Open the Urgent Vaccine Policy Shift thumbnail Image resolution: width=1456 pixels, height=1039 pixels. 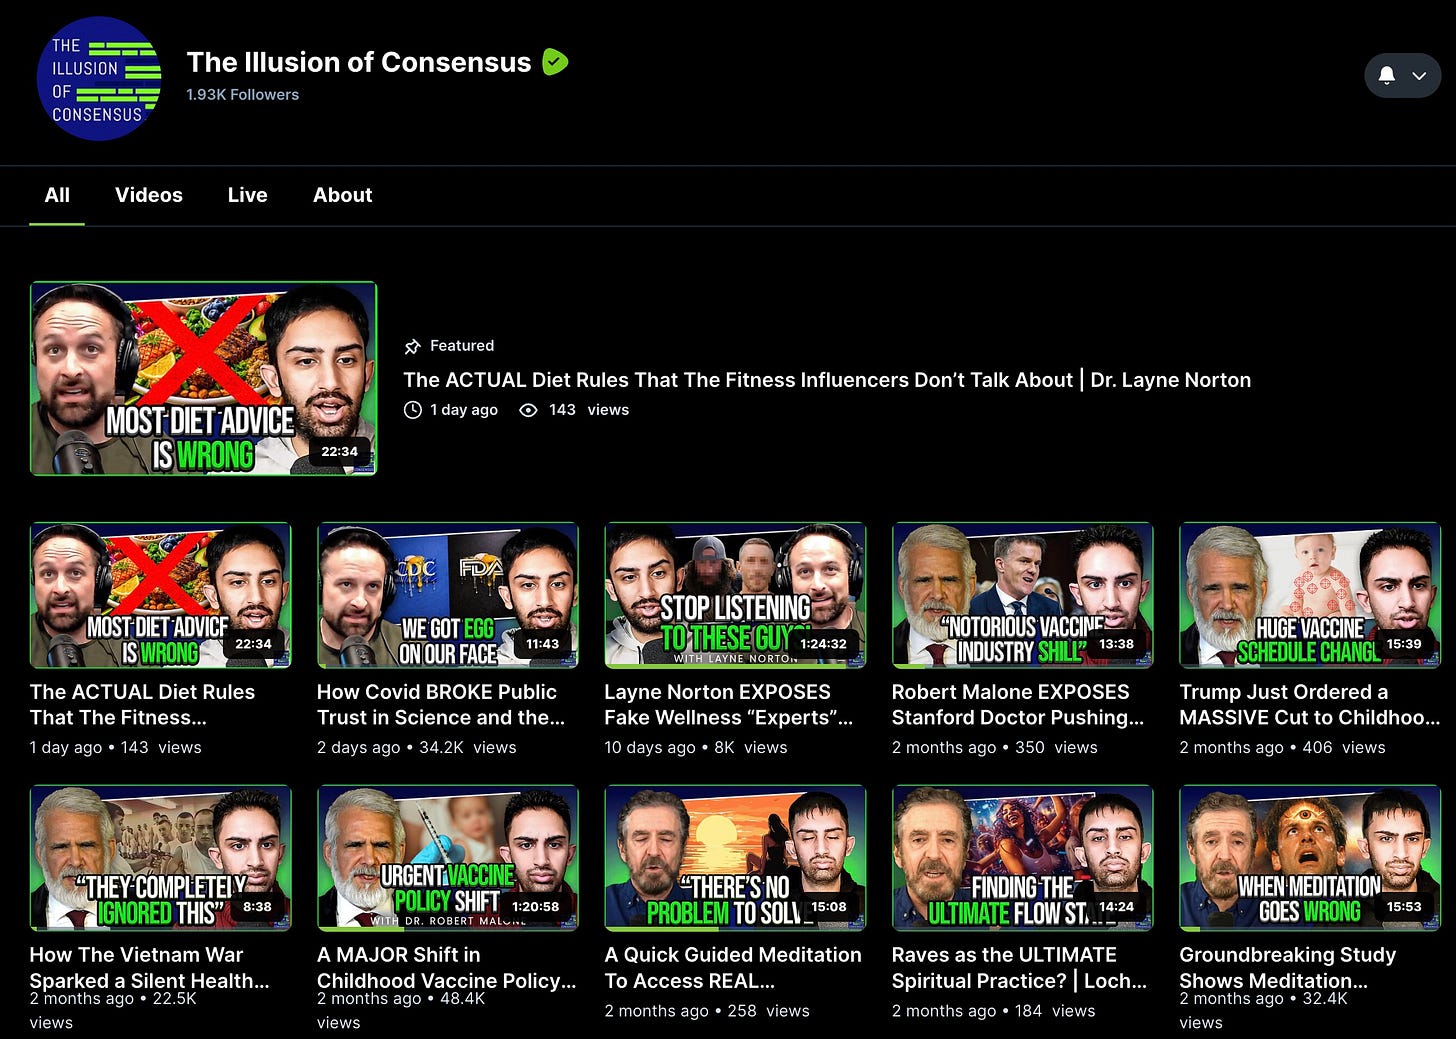click(x=447, y=858)
